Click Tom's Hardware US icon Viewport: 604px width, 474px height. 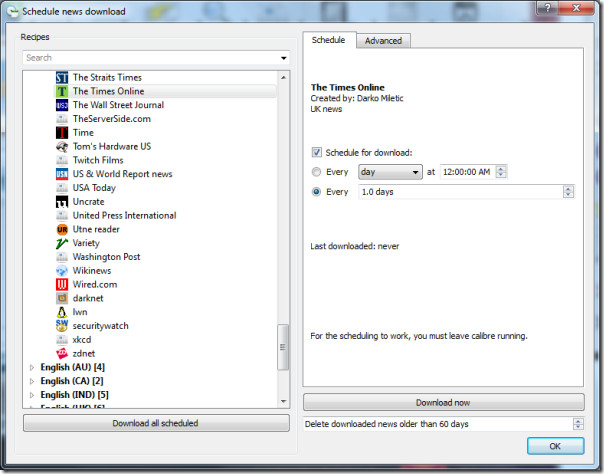pyautogui.click(x=62, y=146)
